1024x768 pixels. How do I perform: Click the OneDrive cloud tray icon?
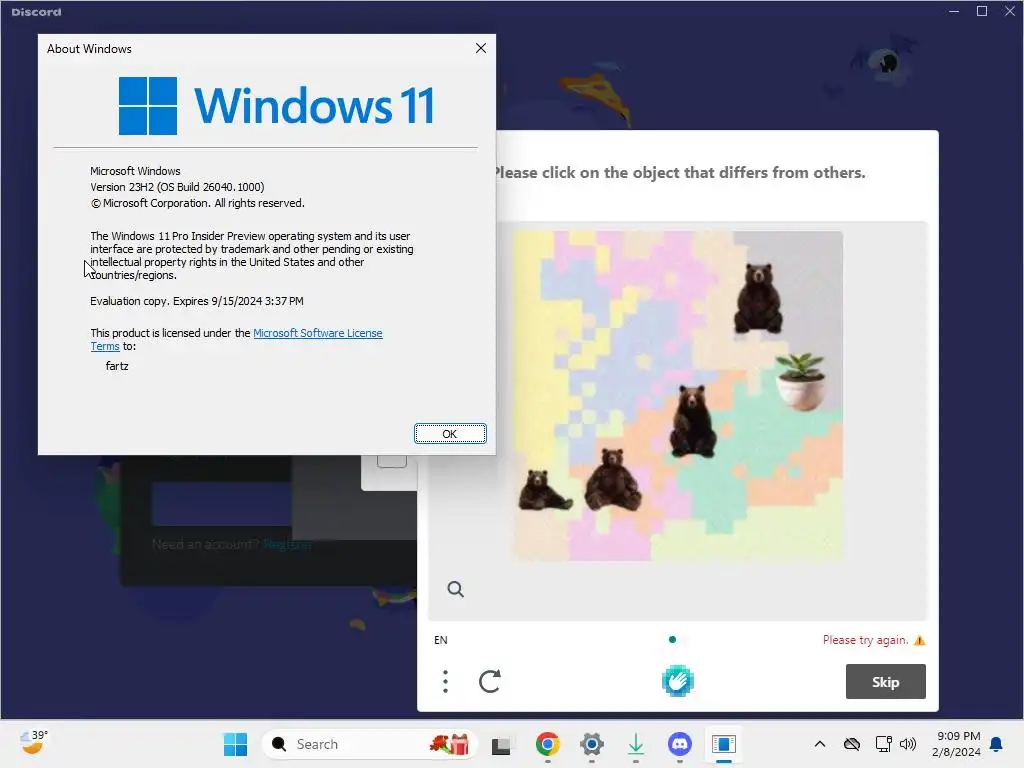[852, 744]
